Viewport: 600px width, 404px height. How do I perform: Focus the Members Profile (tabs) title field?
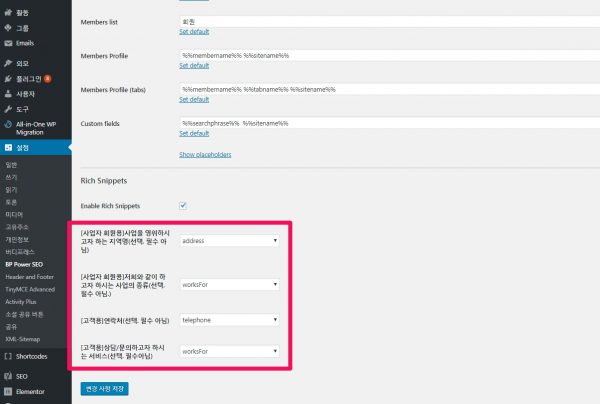[x=390, y=90]
